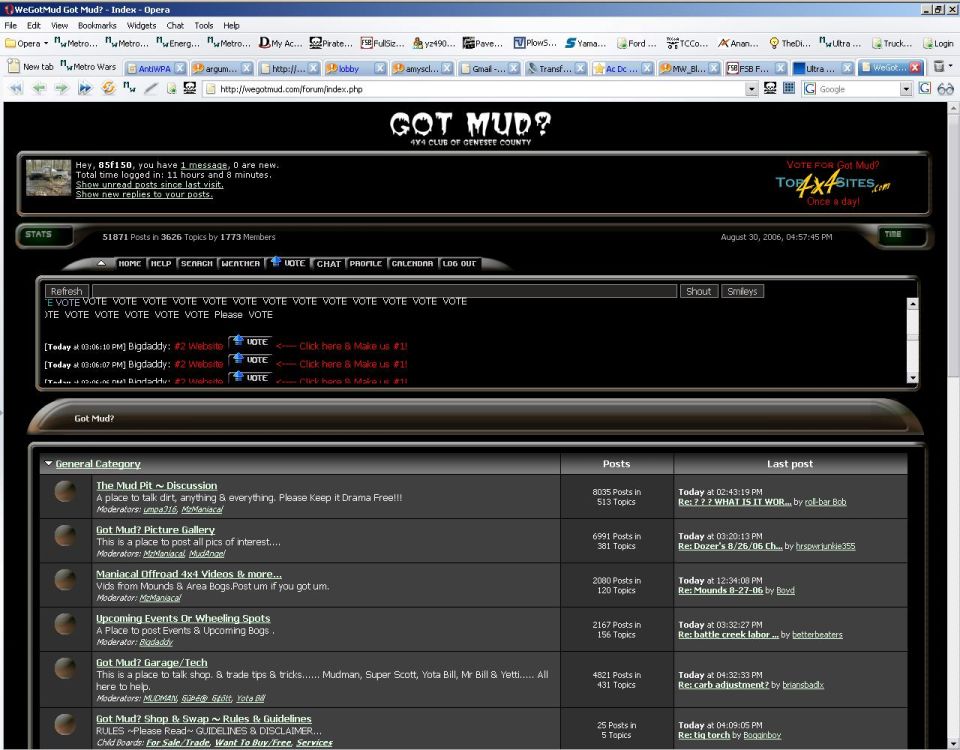960x750 pixels.
Task: Click the page icon next to wand
Action: (x=171, y=89)
